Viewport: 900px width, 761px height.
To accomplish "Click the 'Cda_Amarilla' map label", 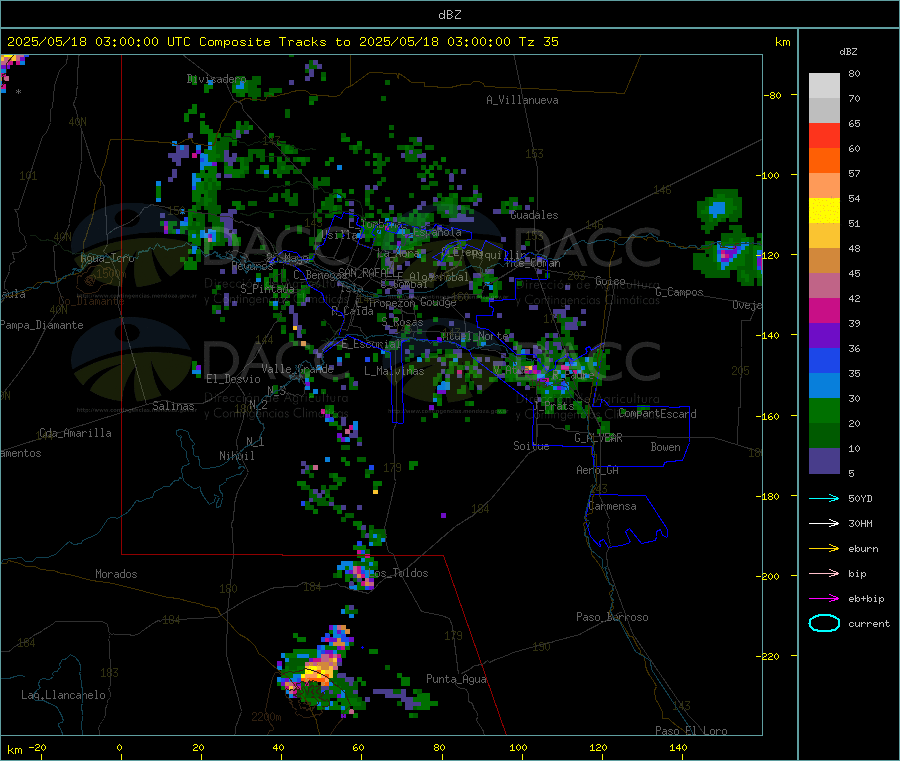I will (x=75, y=433).
